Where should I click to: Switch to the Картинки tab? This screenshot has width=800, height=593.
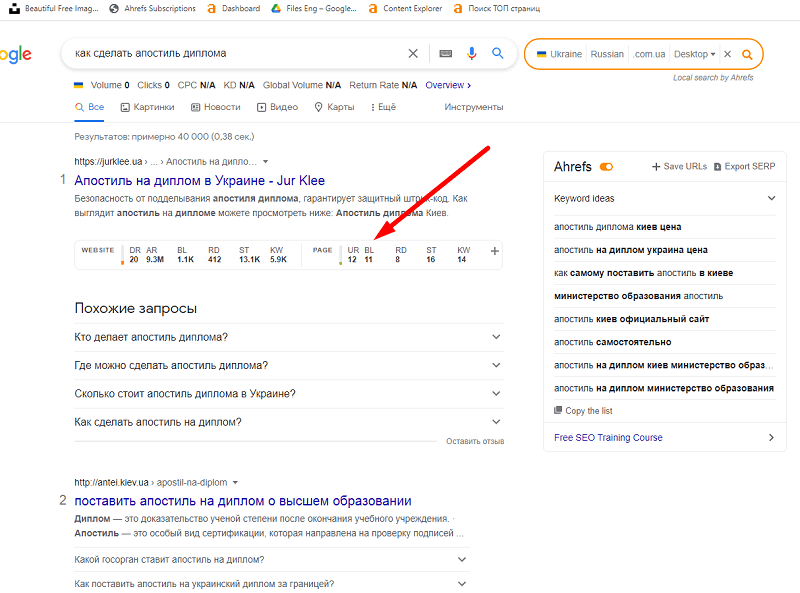point(147,107)
